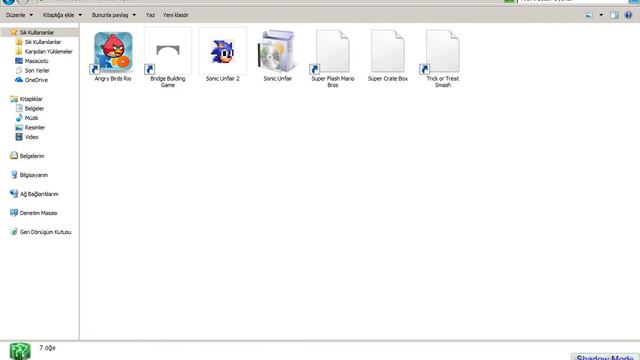Click the Yeni klasör button
Screen dimensions: 640x360
pyautogui.click(x=176, y=15)
